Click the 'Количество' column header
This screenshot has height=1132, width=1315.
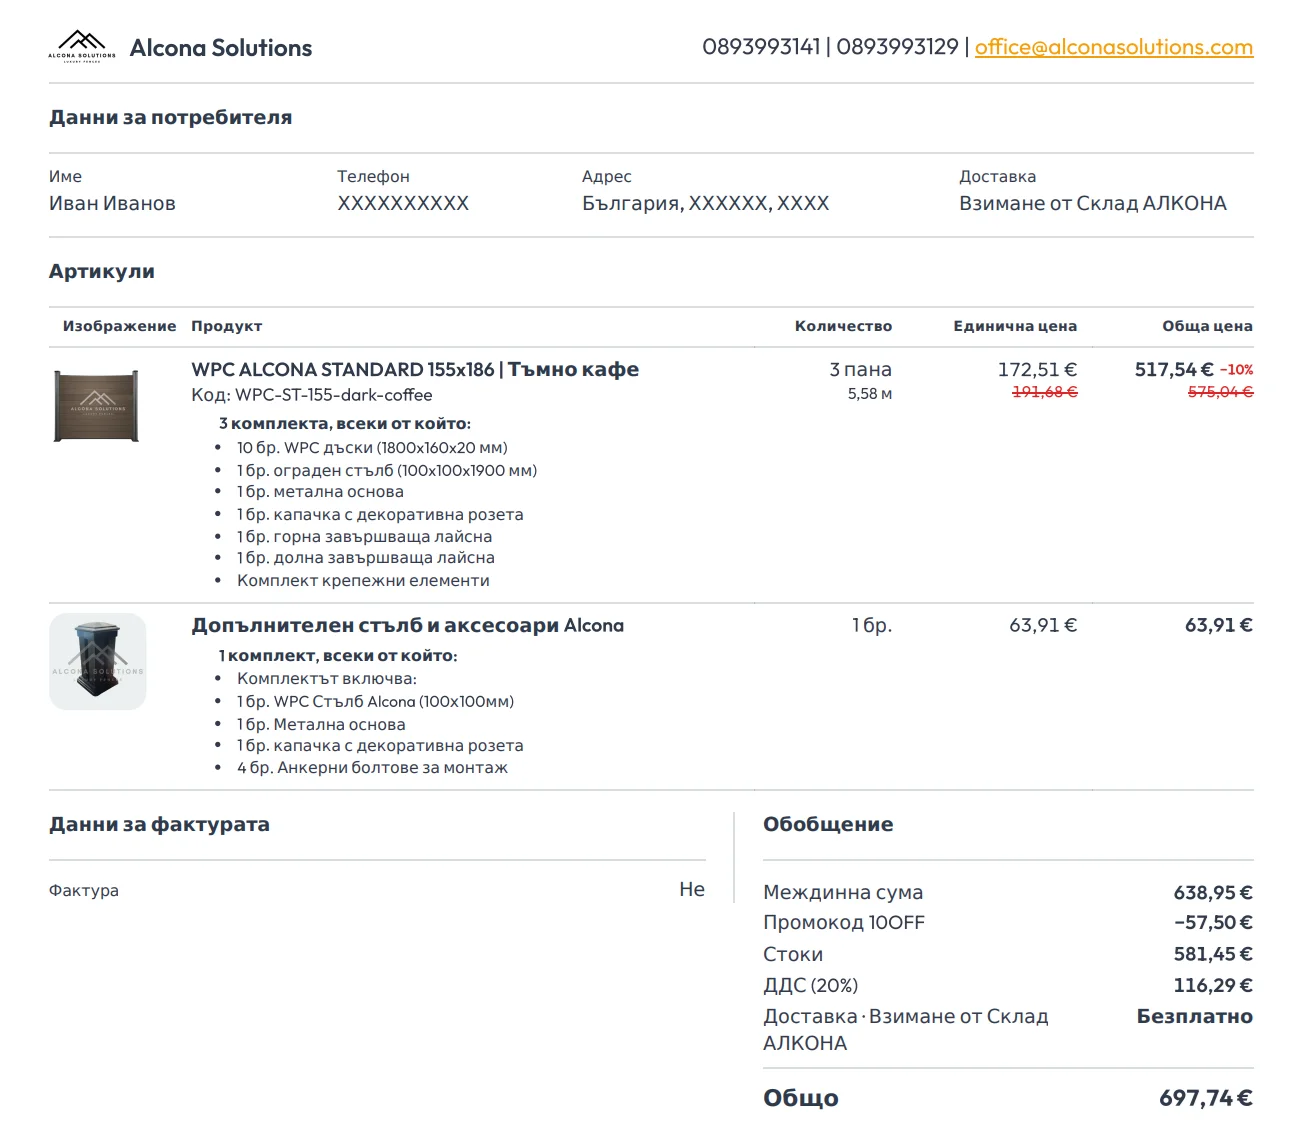tap(843, 326)
